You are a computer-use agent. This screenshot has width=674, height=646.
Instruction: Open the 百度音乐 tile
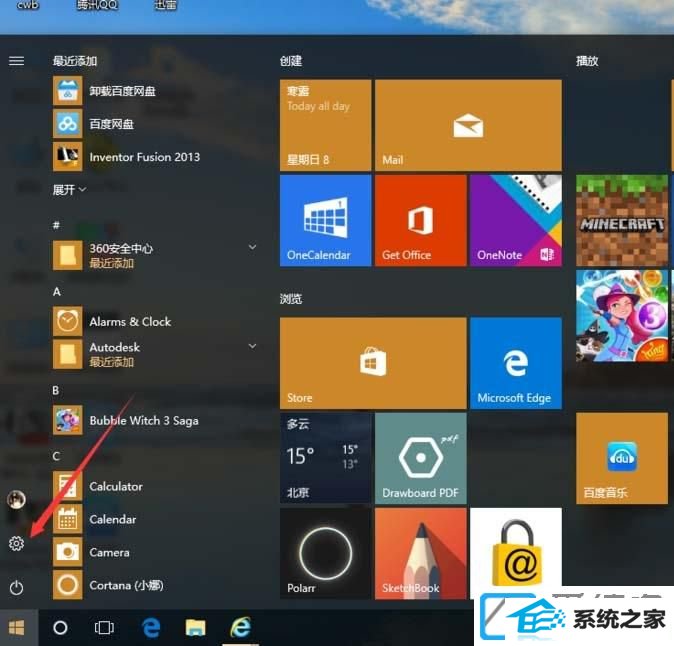(x=622, y=458)
